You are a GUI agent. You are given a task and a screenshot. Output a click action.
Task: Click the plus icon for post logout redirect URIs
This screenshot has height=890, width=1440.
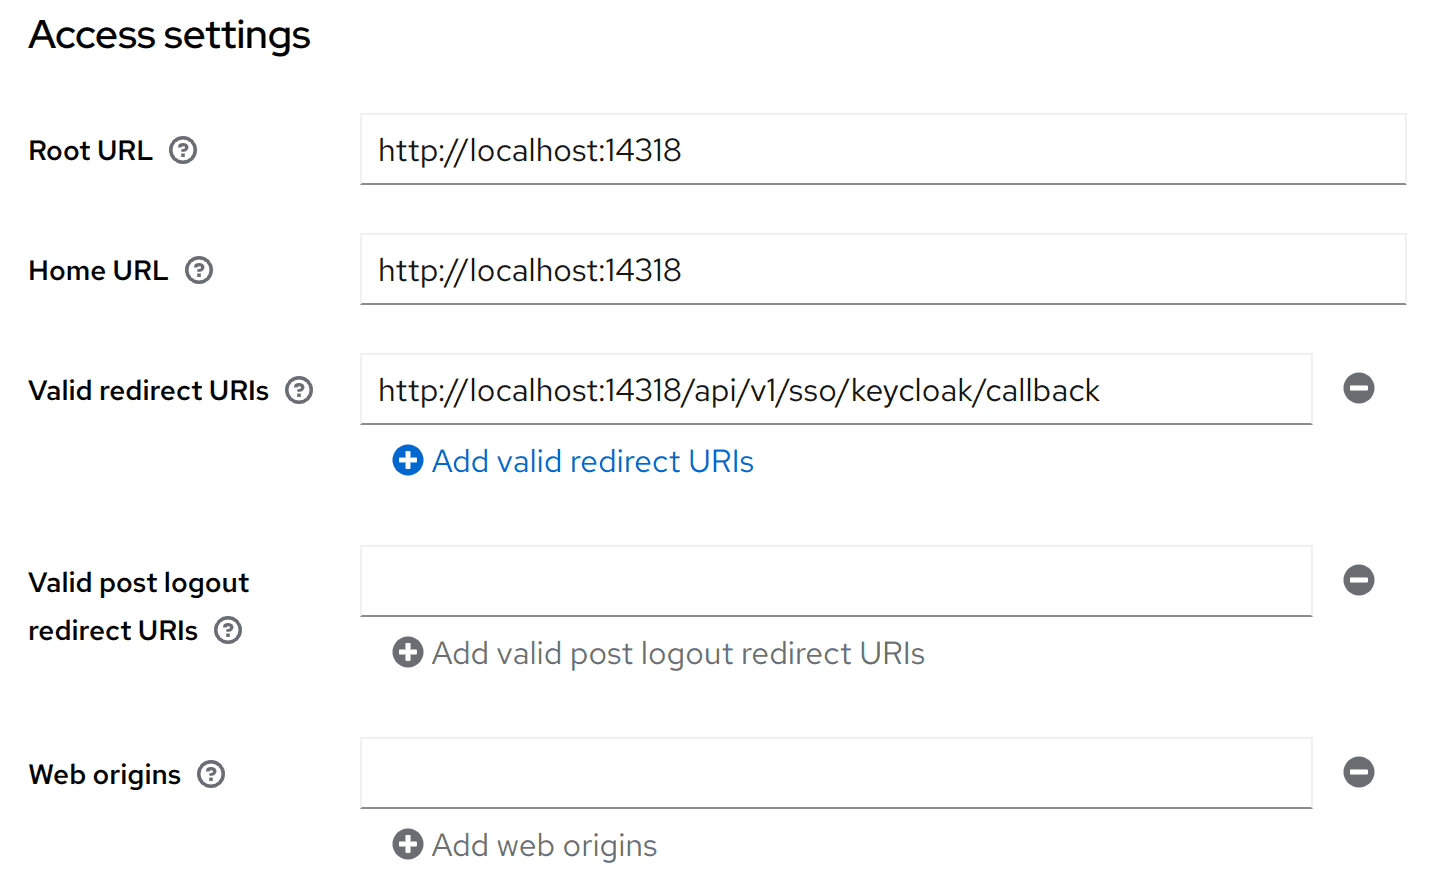tap(407, 653)
